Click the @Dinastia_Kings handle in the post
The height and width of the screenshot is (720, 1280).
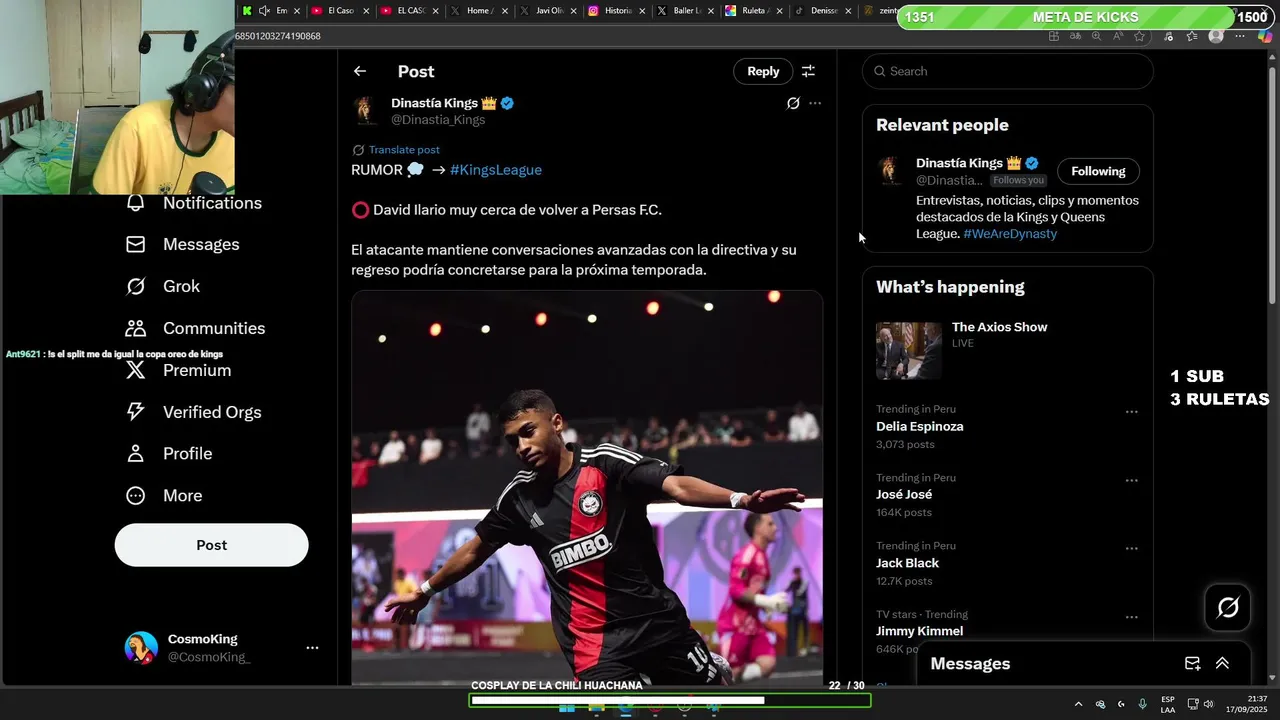[x=438, y=120]
